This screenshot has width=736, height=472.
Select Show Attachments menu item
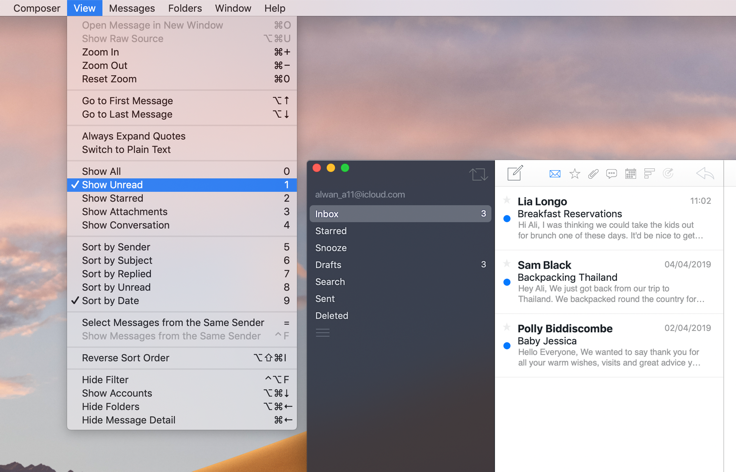182,212
